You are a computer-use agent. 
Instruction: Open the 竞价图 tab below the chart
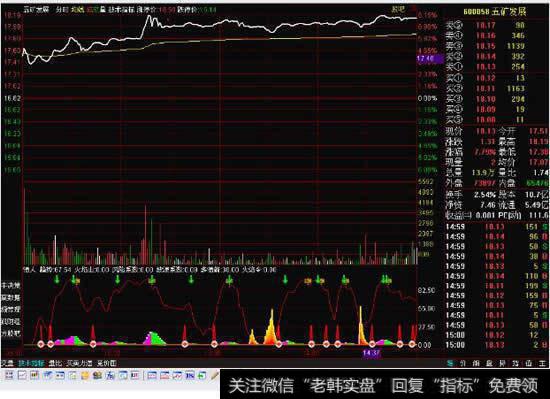(107, 363)
